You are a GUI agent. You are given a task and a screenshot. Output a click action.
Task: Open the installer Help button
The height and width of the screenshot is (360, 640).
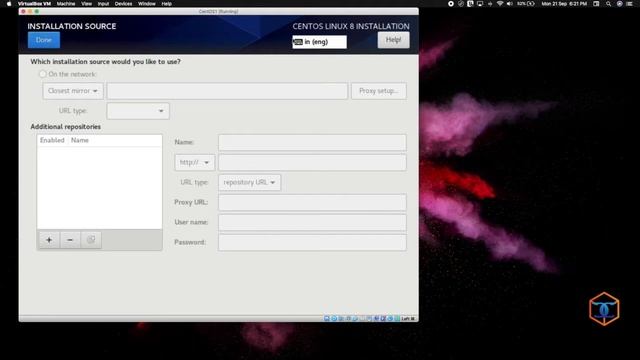[393, 40]
